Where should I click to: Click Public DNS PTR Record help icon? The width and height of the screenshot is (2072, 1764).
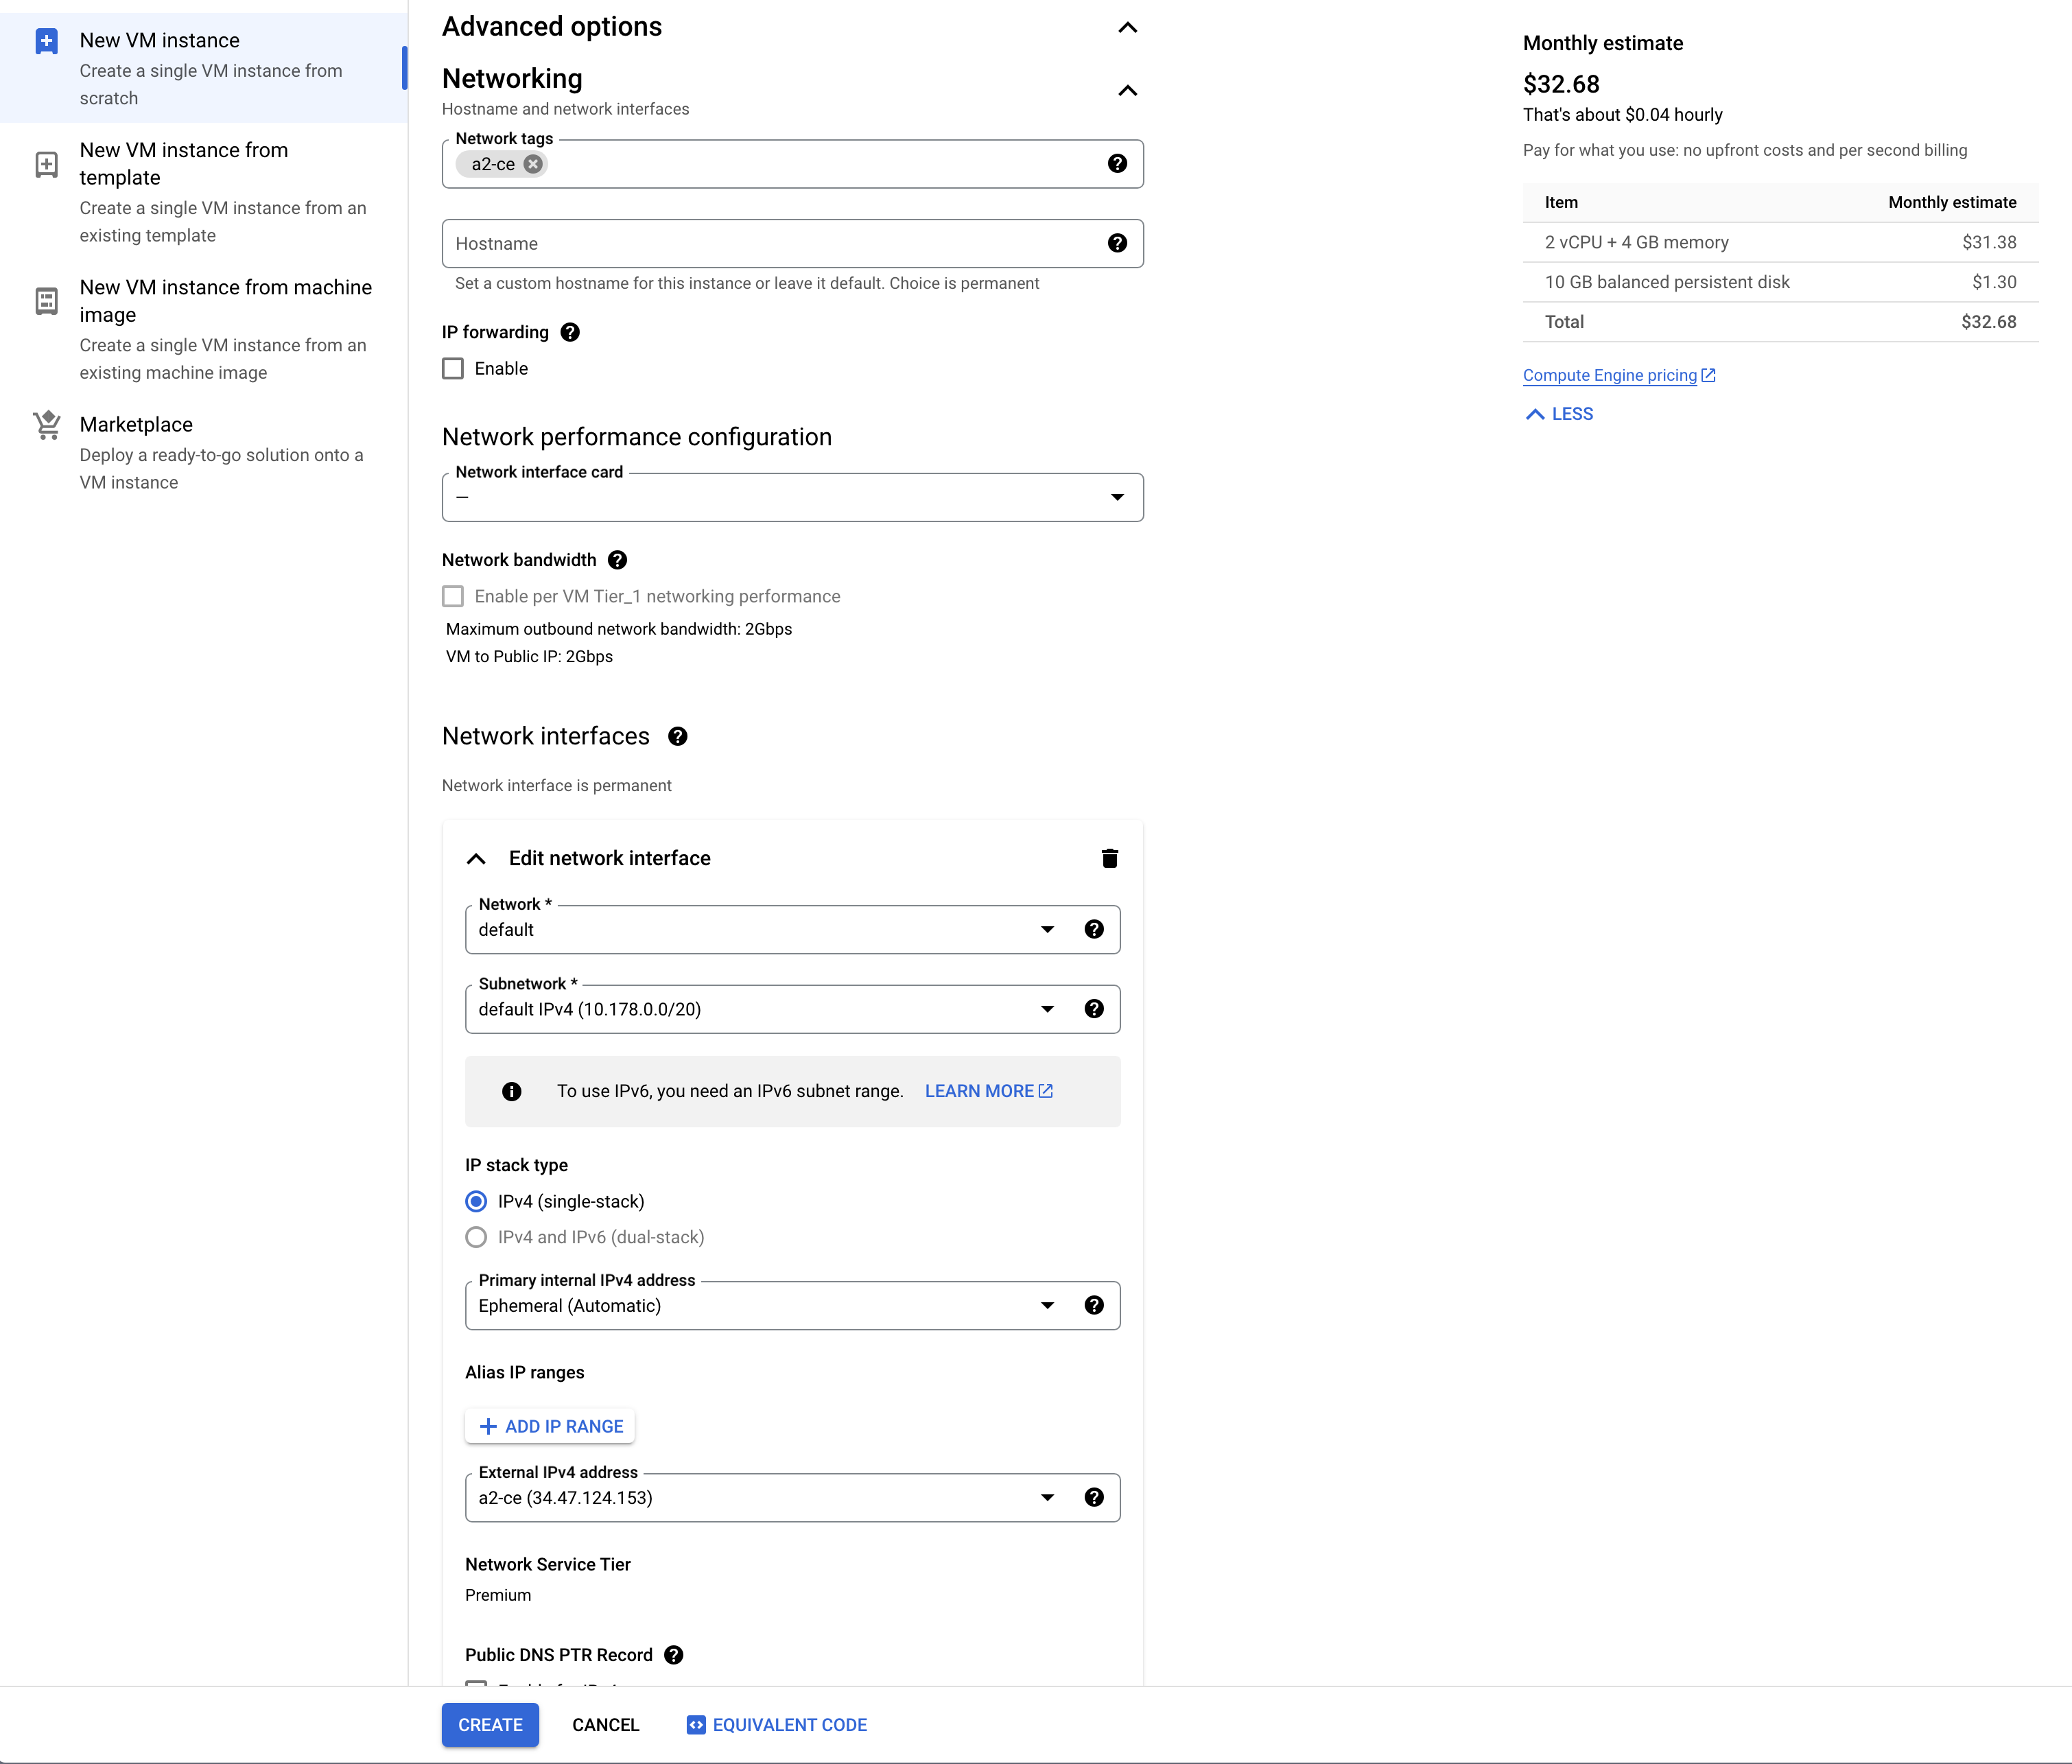pyautogui.click(x=674, y=1655)
